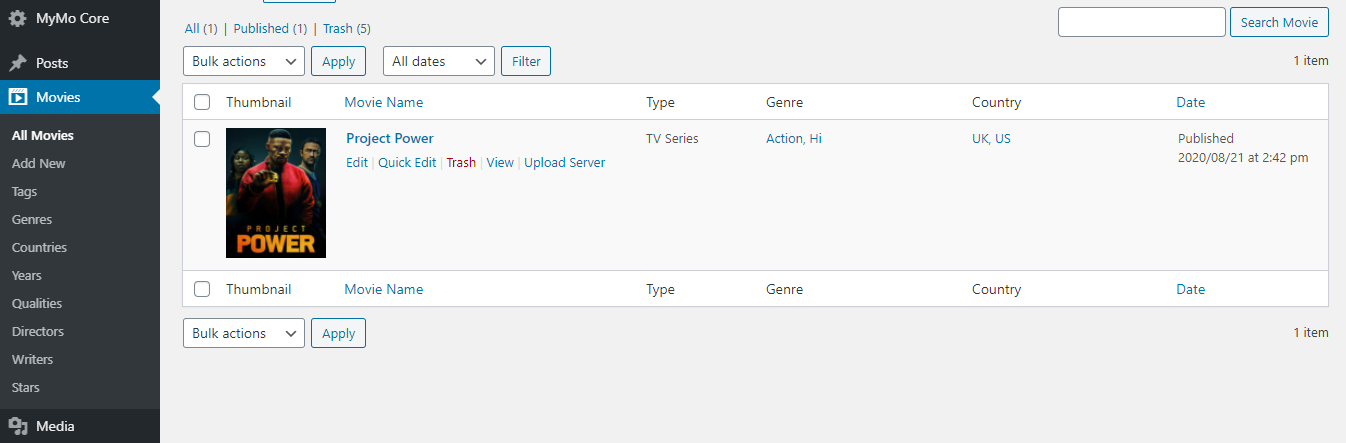The height and width of the screenshot is (443, 1346).
Task: Click the Search Movie button
Action: (x=1279, y=22)
